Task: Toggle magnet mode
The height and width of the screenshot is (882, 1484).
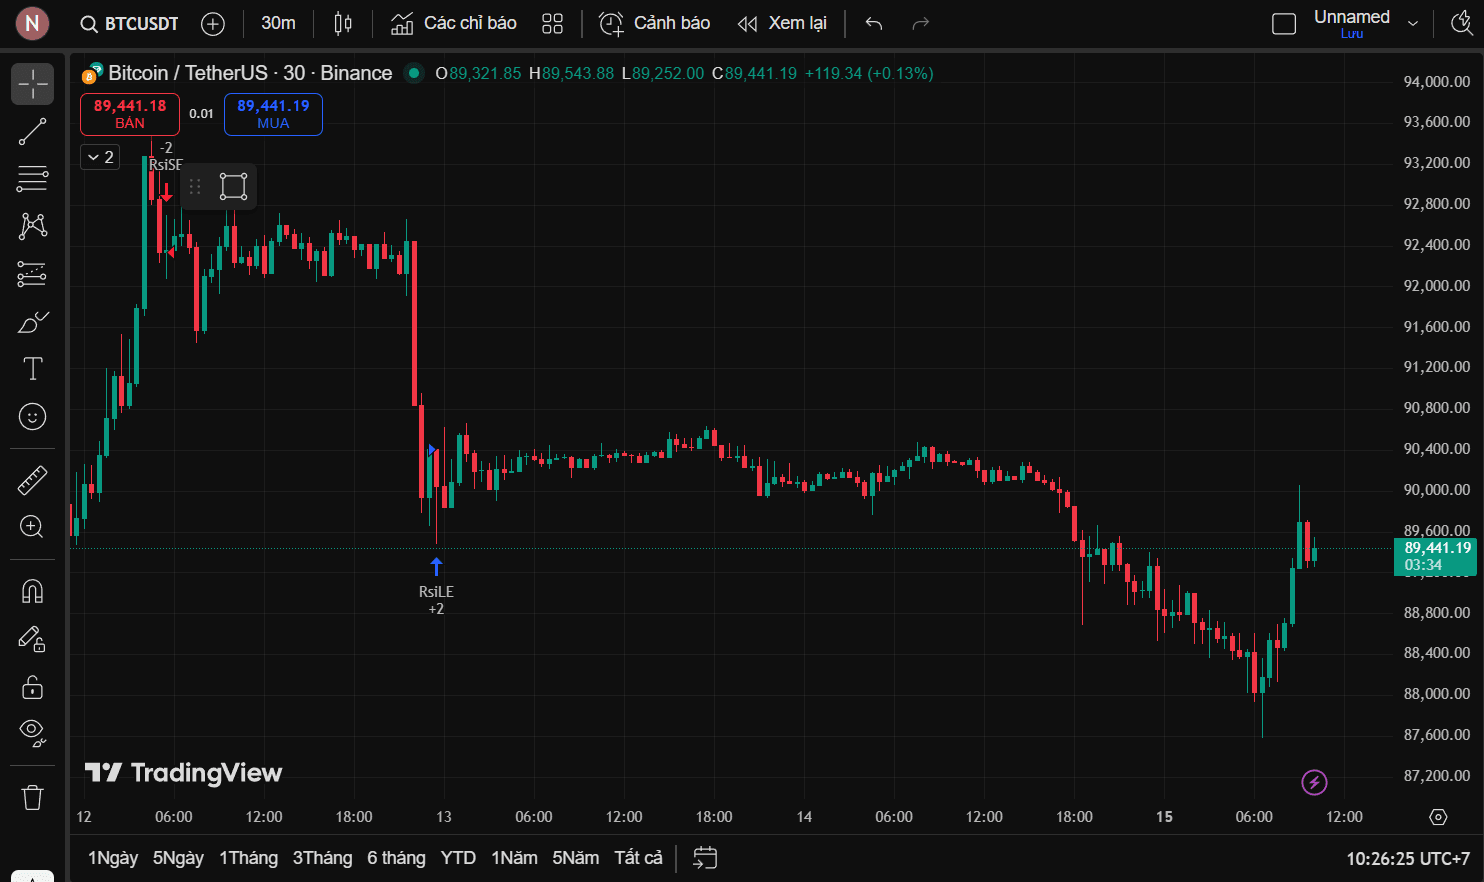Action: [x=32, y=591]
